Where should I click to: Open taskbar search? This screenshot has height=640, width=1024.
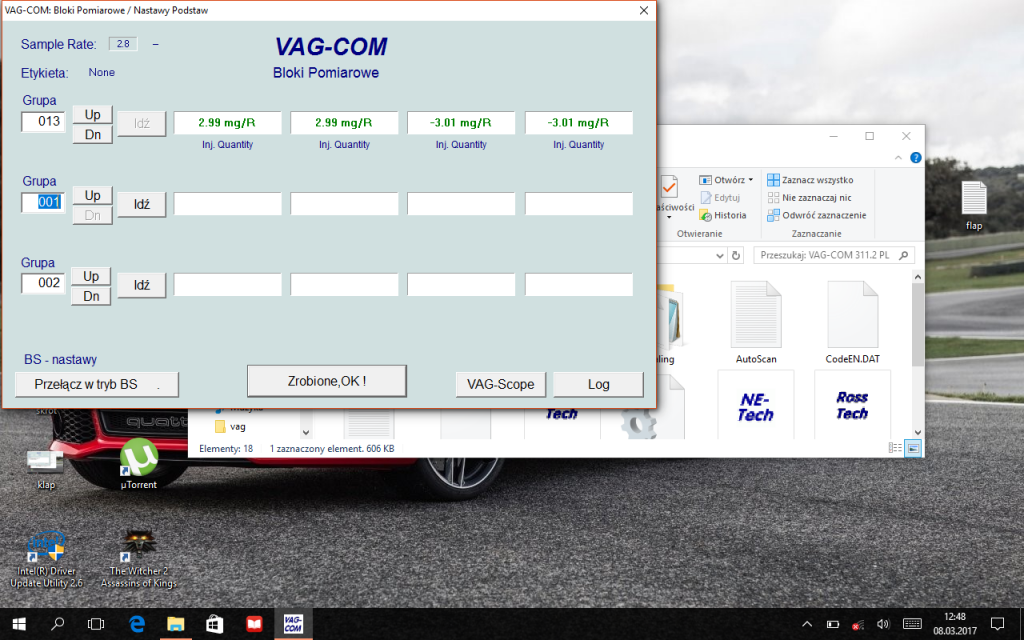pos(57,624)
